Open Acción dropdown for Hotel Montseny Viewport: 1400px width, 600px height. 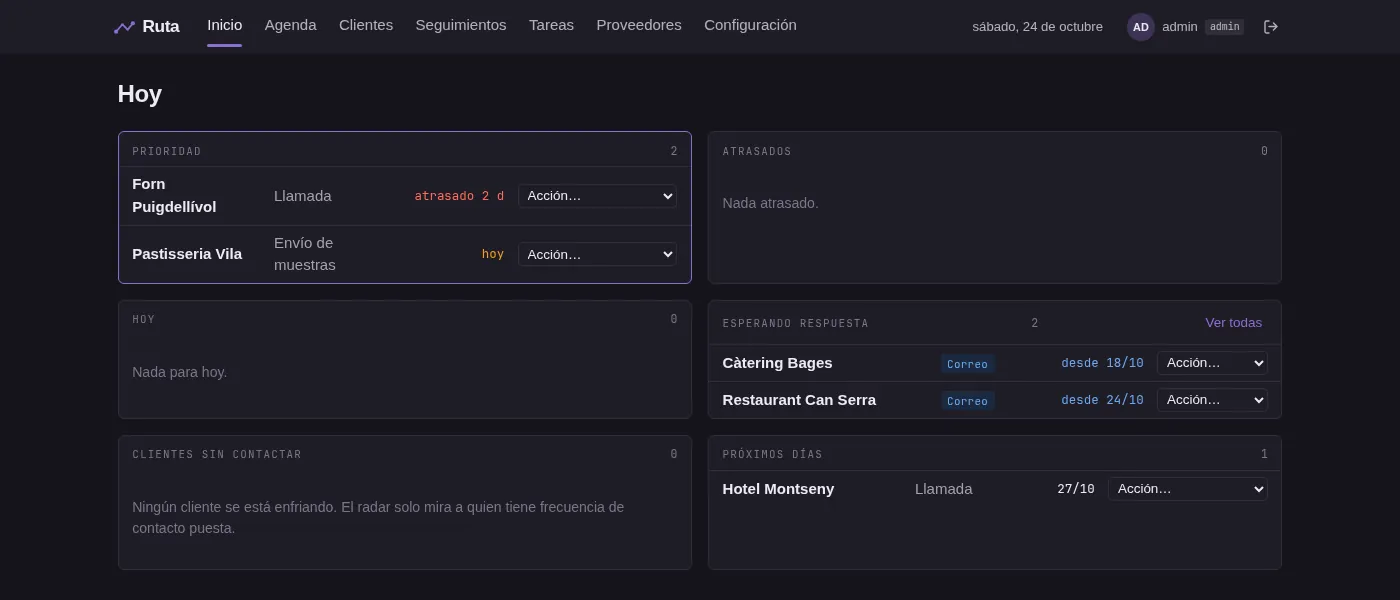point(1188,489)
